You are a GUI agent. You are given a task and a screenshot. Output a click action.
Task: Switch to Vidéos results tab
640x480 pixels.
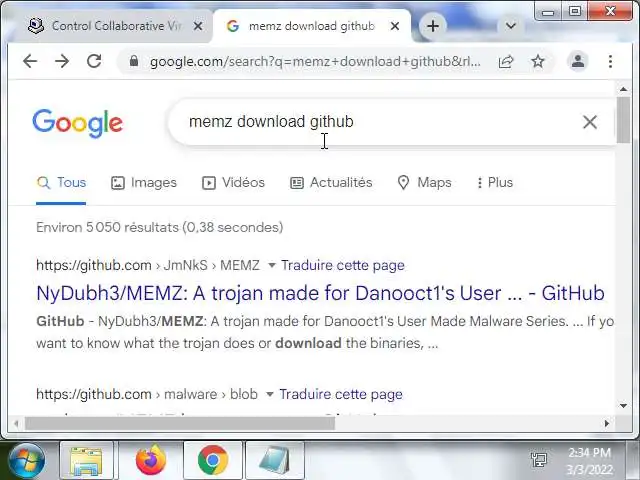(x=233, y=182)
